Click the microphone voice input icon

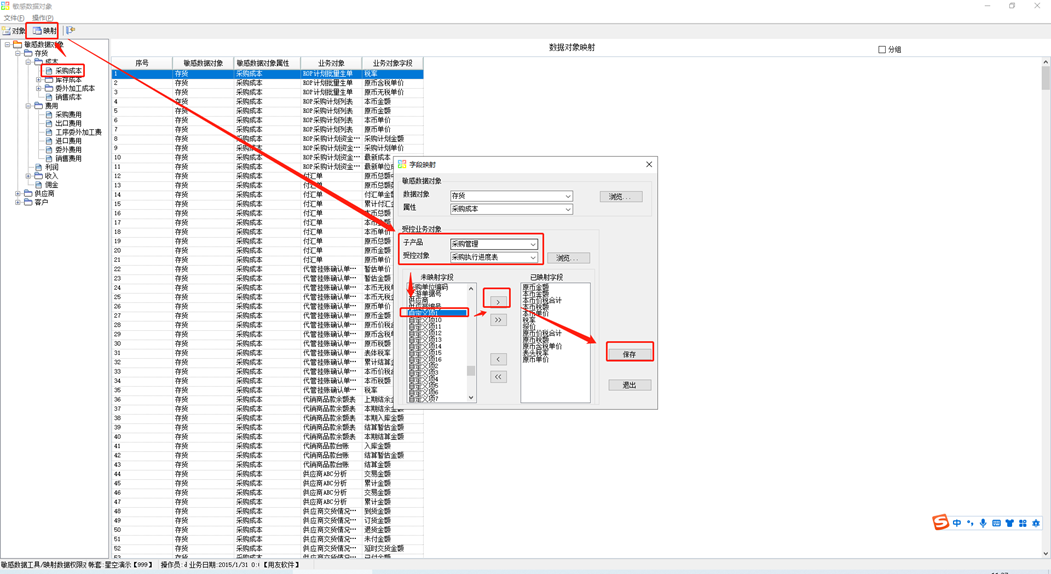click(x=983, y=523)
